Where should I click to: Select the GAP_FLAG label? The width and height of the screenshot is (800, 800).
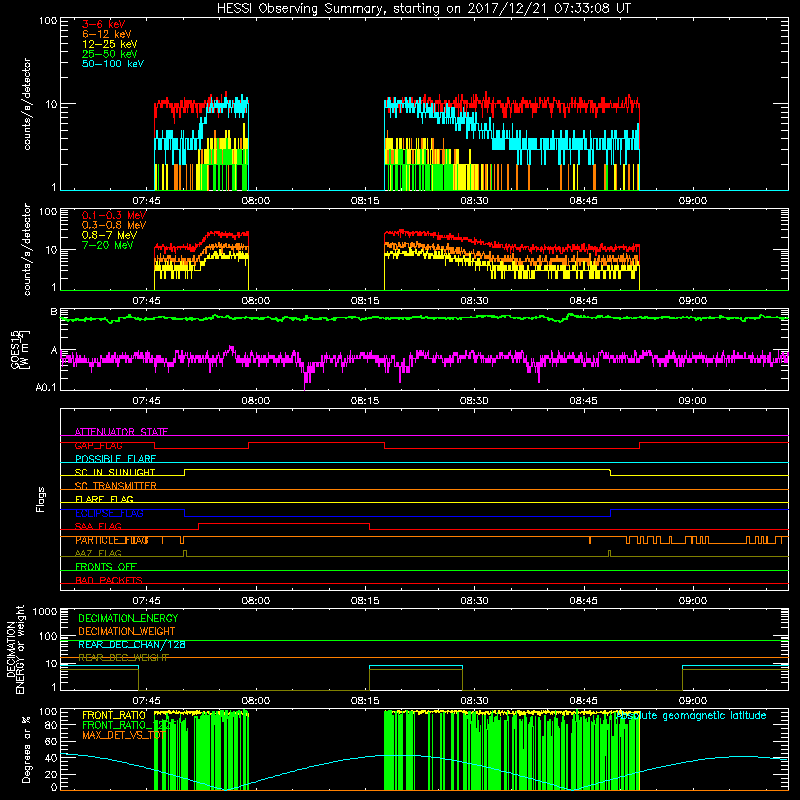point(98,445)
